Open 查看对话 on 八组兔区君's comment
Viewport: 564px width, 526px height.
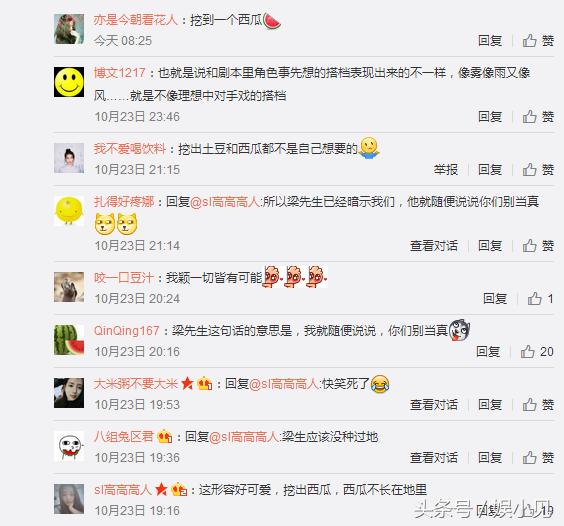(x=434, y=458)
